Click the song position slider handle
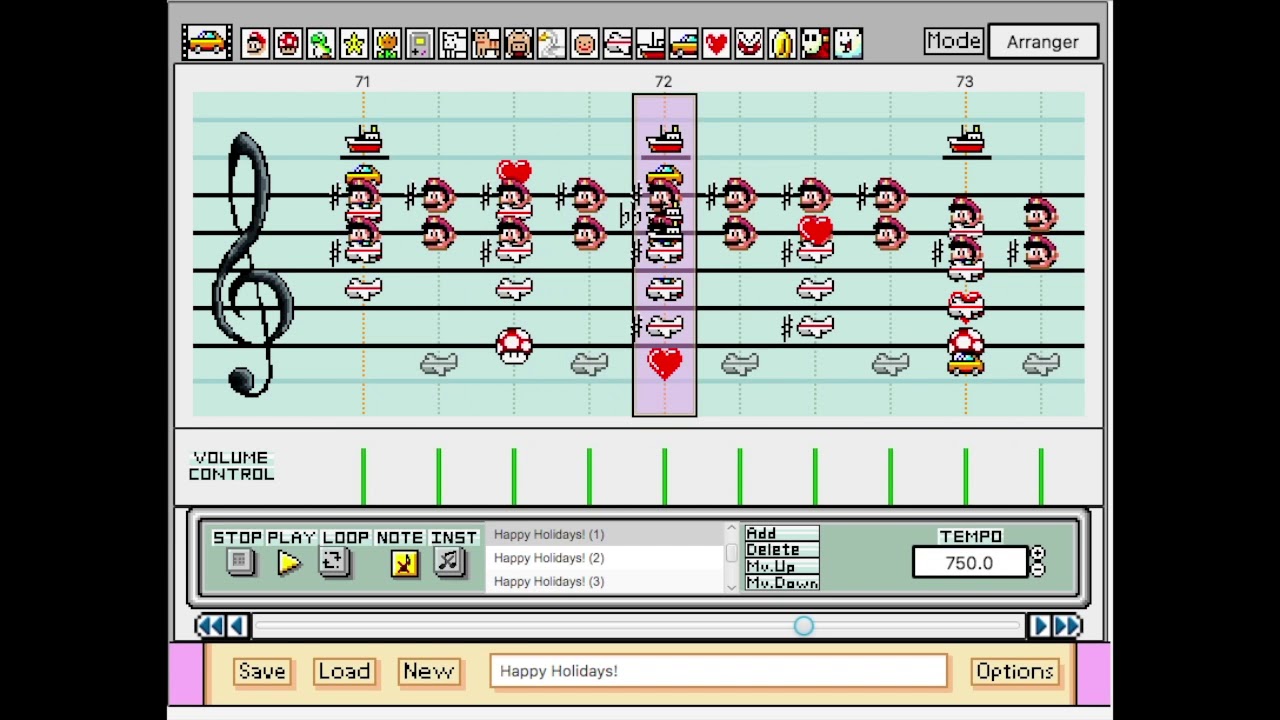The height and width of the screenshot is (720, 1280). [x=804, y=626]
